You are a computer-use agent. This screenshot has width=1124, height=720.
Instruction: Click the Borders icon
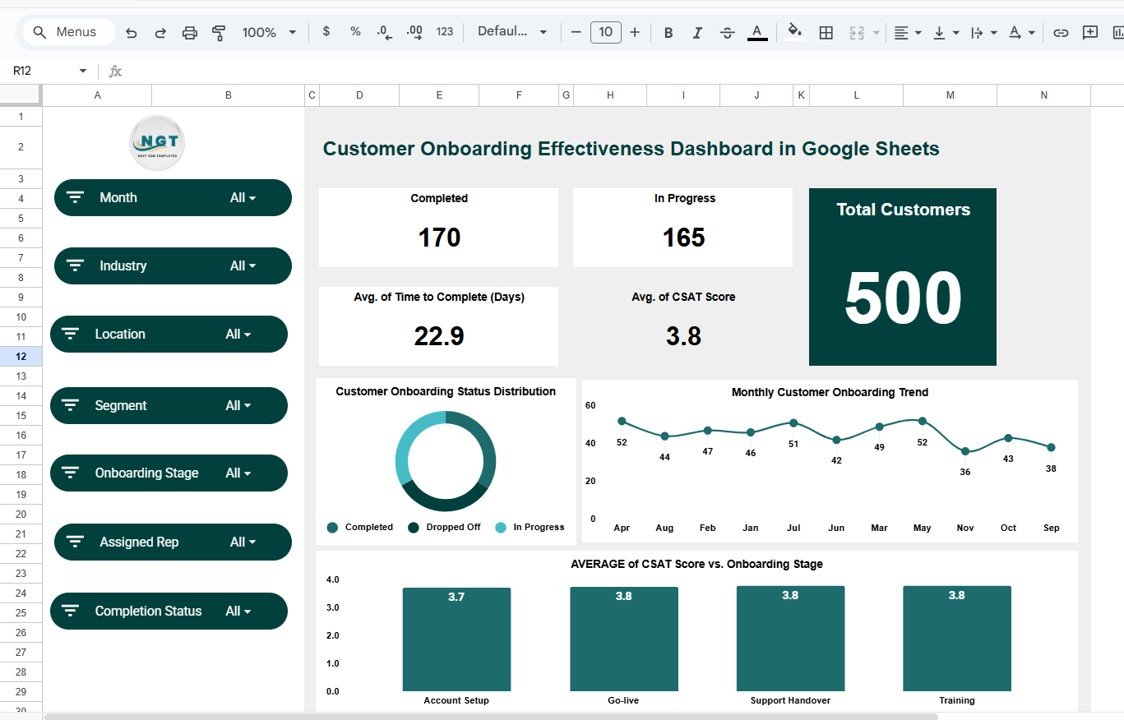click(826, 33)
